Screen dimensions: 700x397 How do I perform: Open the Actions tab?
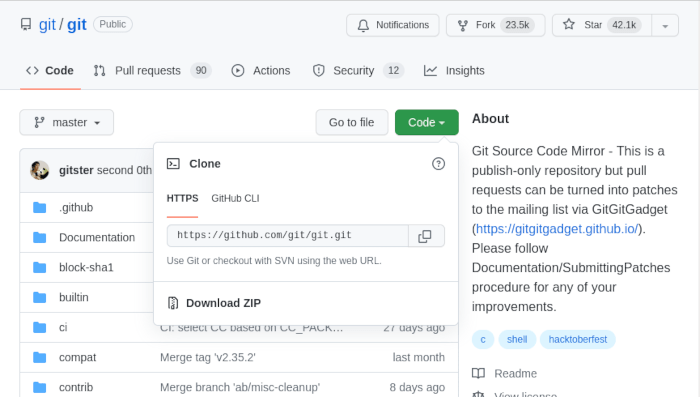point(261,71)
